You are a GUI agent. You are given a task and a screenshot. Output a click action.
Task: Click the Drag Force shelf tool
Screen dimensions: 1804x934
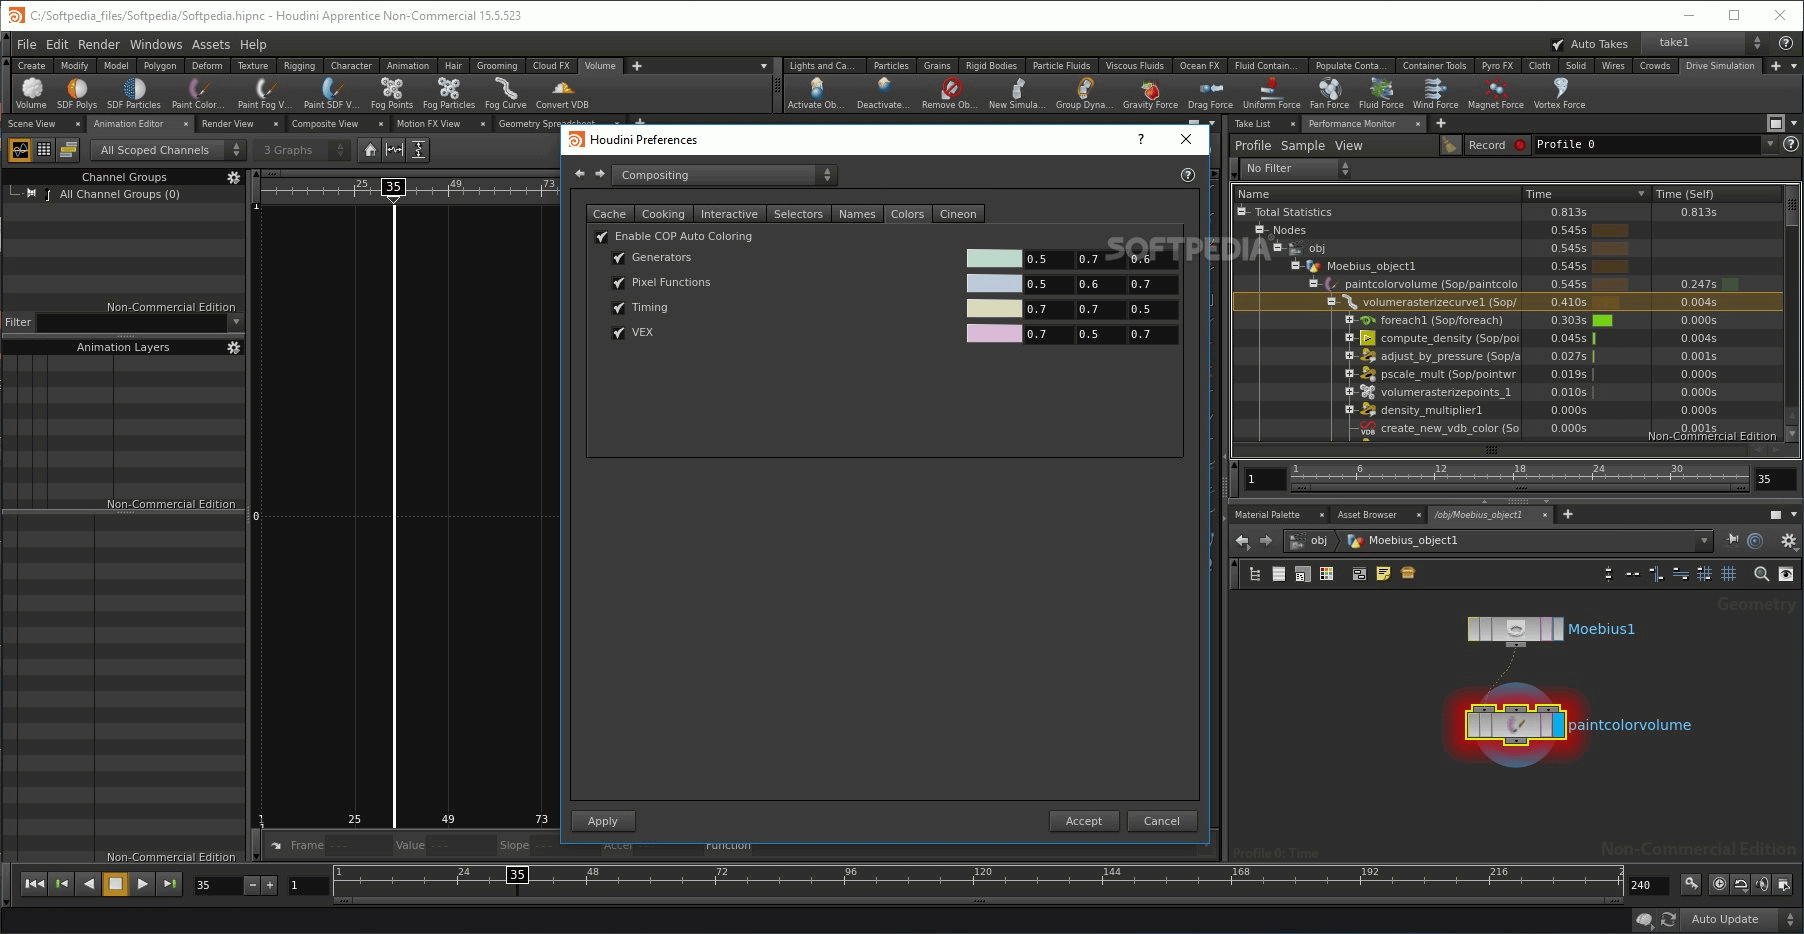tap(1210, 94)
